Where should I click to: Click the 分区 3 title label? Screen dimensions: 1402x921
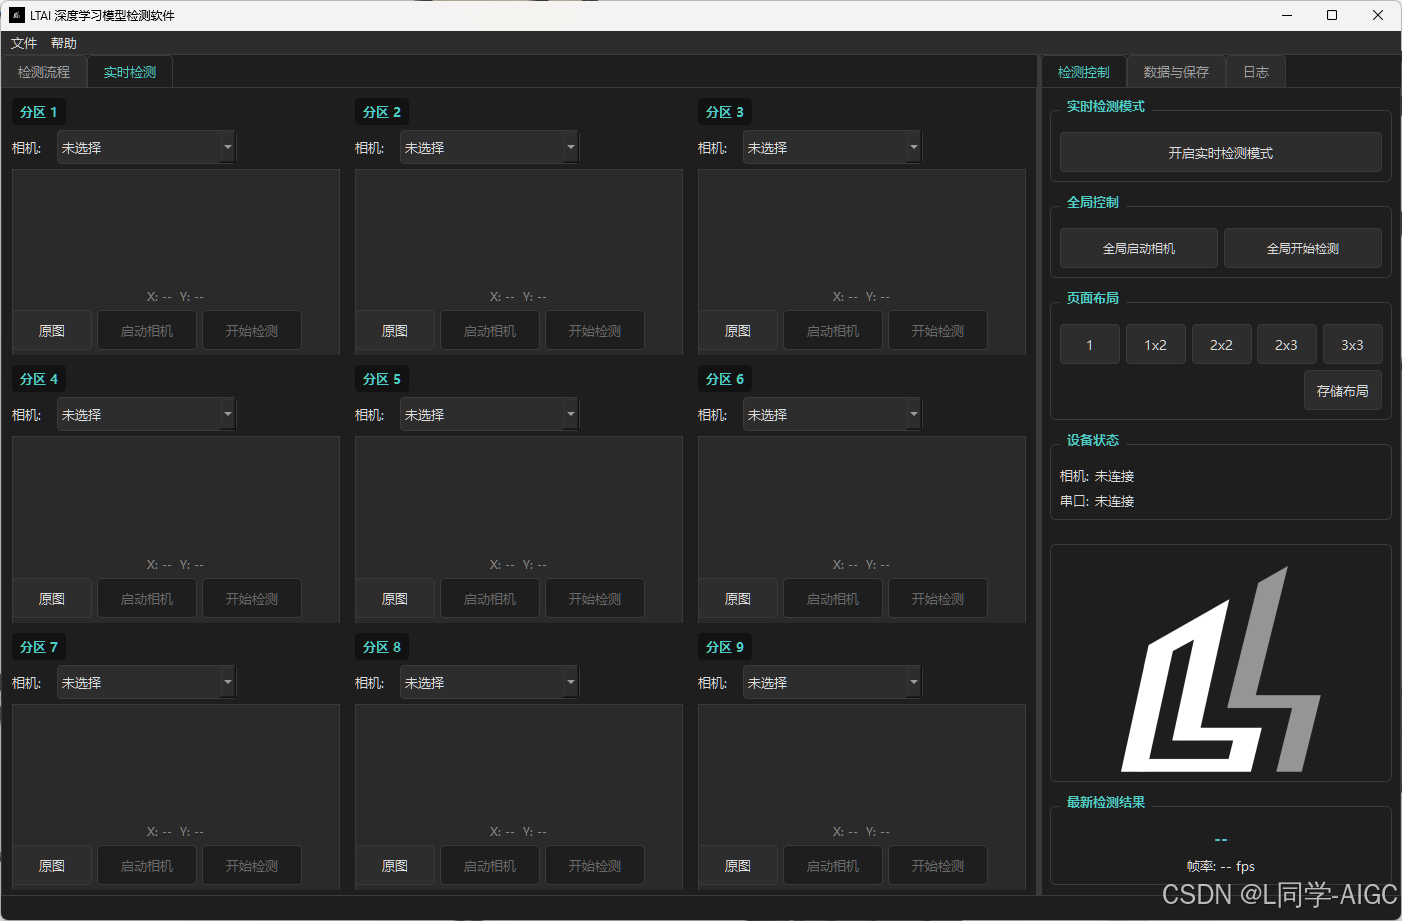(725, 112)
